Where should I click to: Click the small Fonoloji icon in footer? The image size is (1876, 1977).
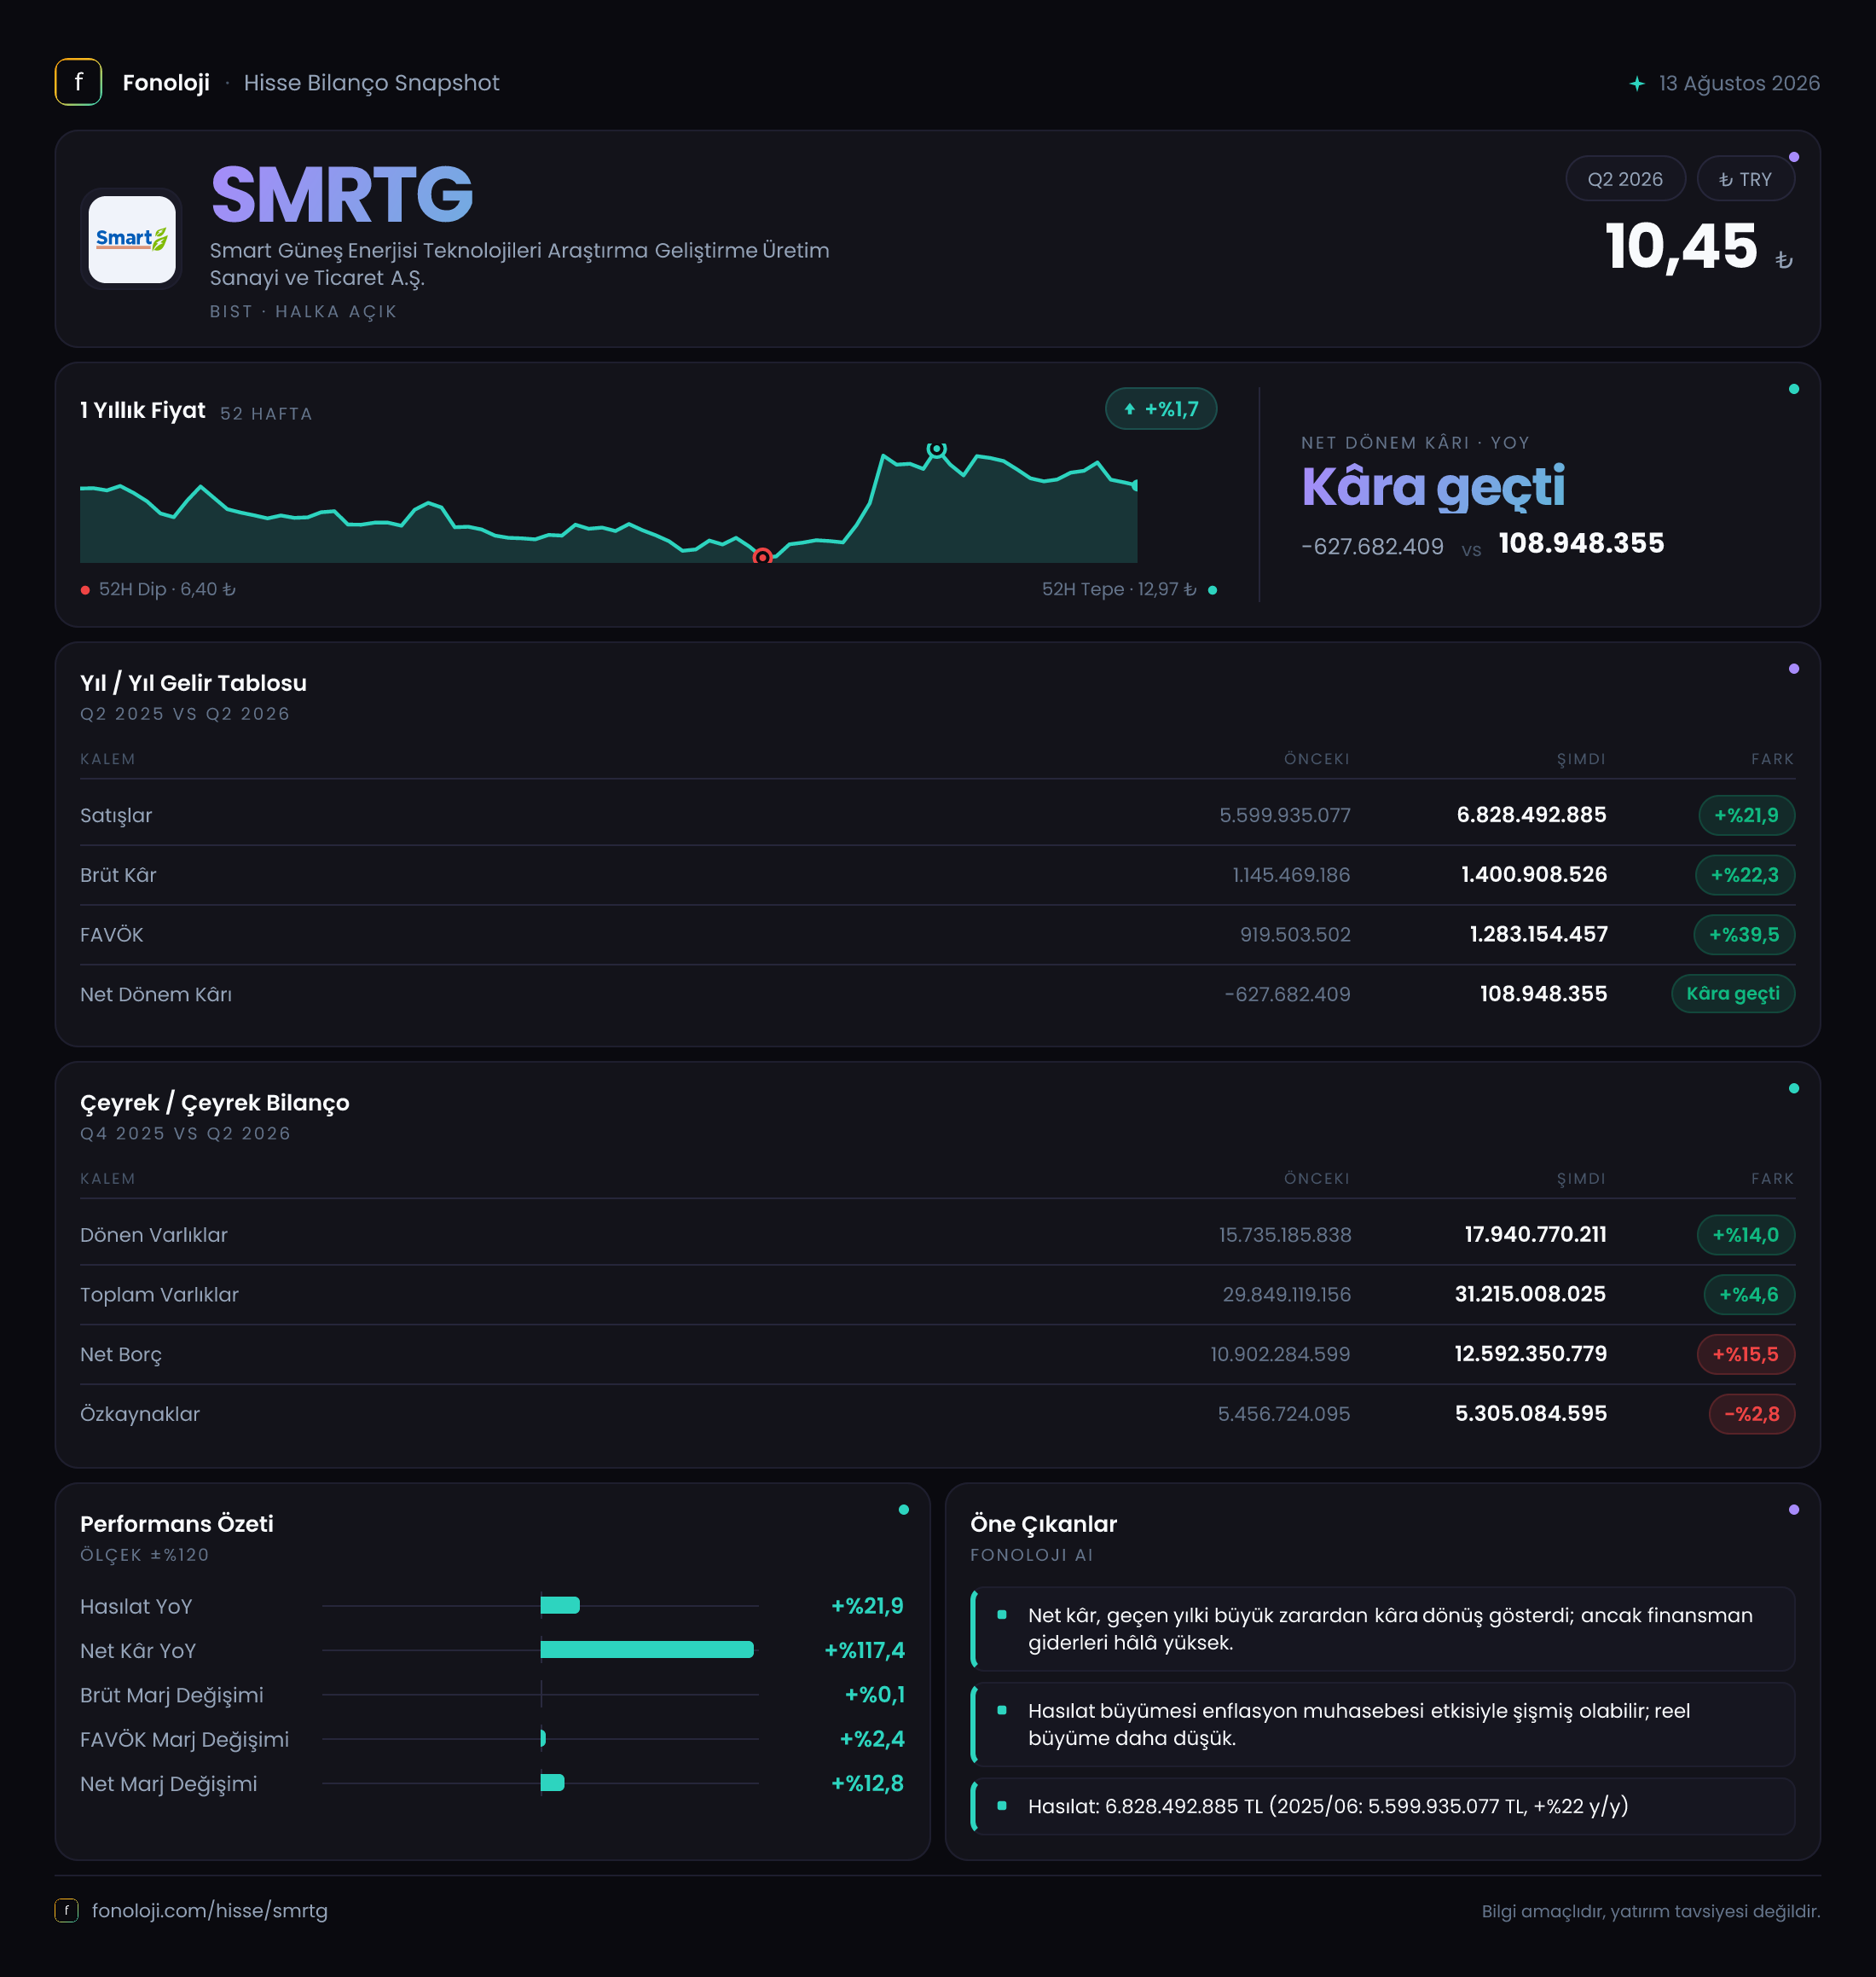66,1910
